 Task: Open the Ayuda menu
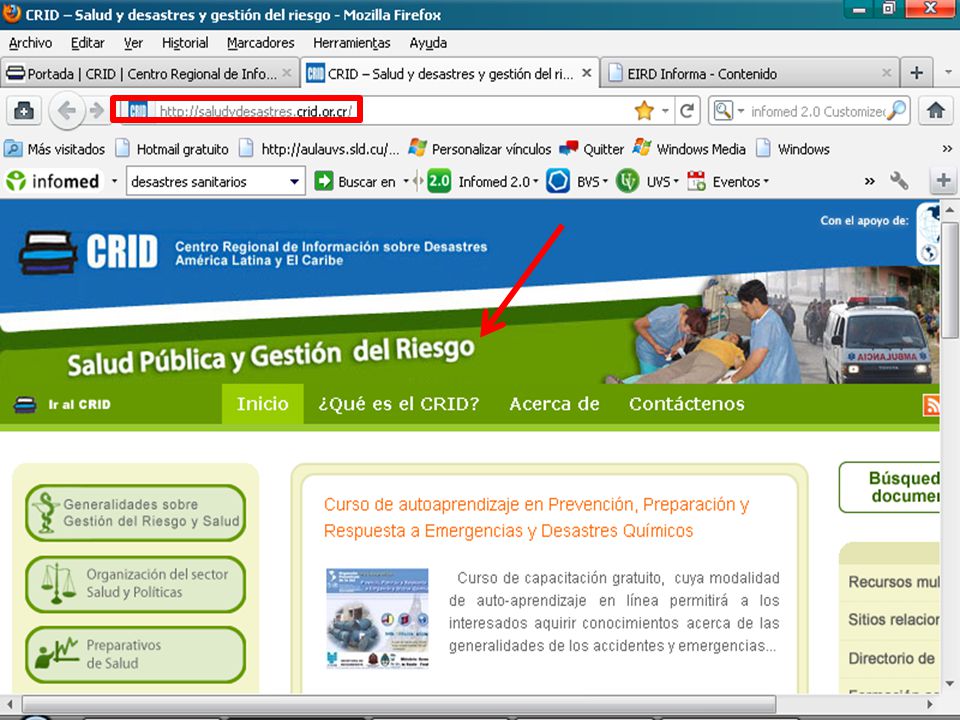pos(428,43)
